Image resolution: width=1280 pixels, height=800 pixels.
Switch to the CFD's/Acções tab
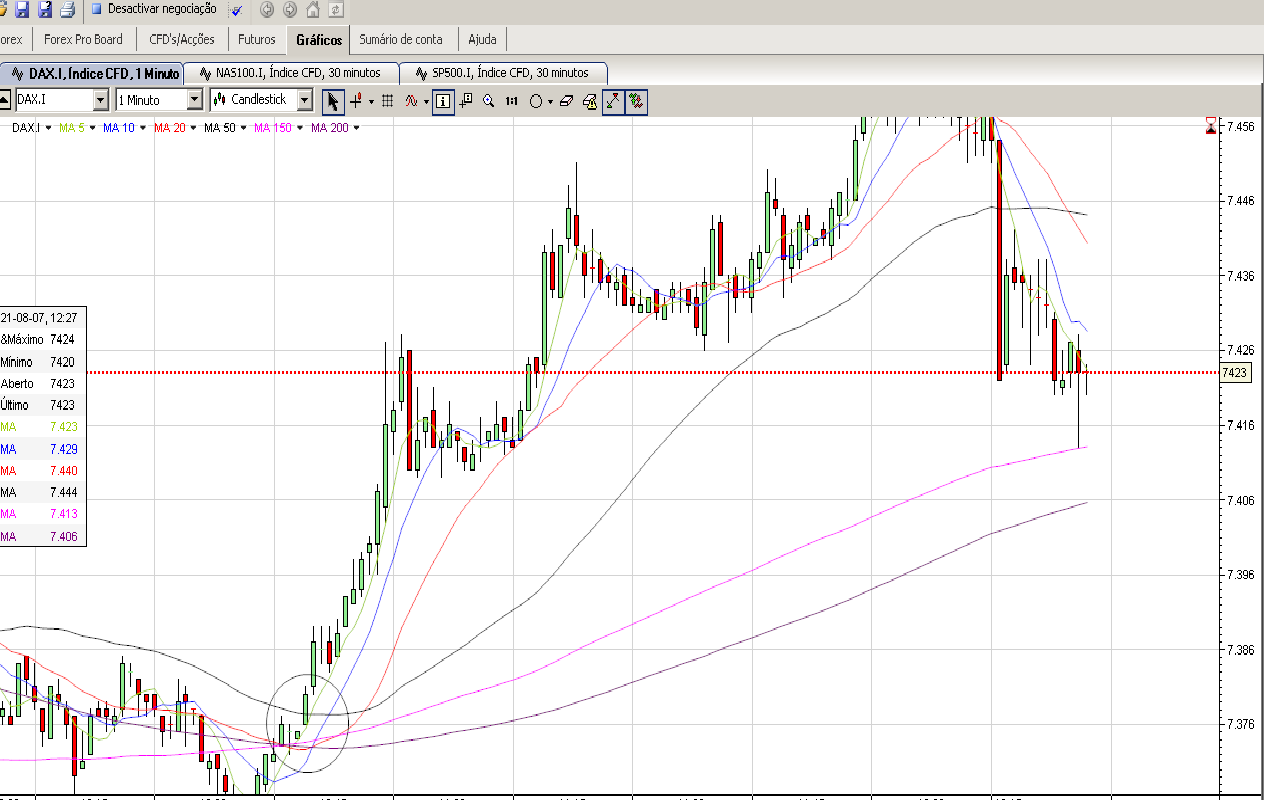[x=181, y=39]
